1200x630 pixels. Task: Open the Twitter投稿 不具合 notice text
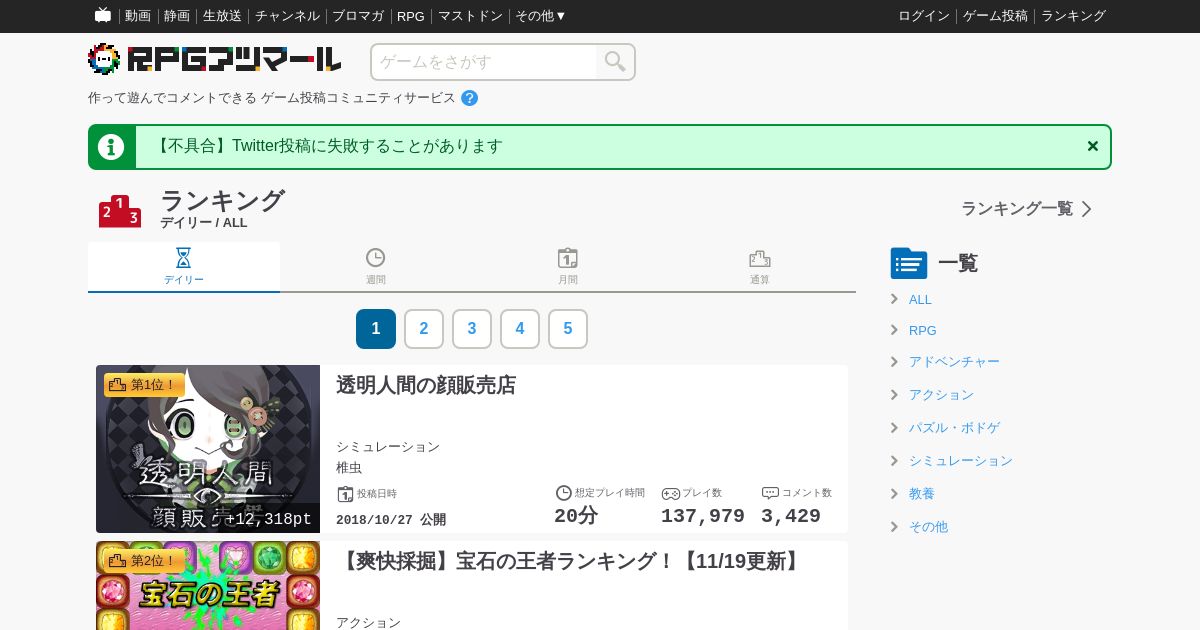coord(327,147)
